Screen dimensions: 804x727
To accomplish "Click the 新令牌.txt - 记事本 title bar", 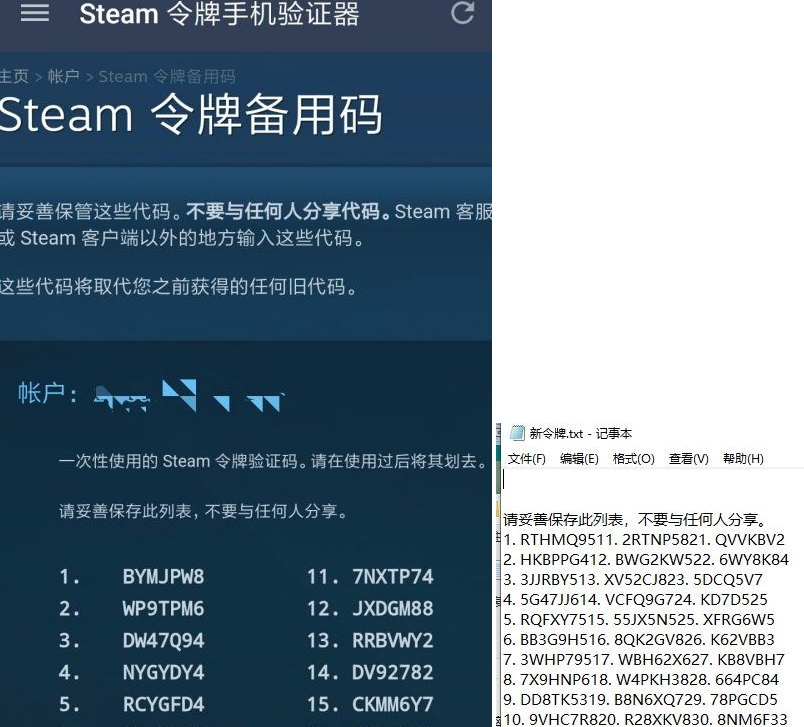I will point(581,433).
